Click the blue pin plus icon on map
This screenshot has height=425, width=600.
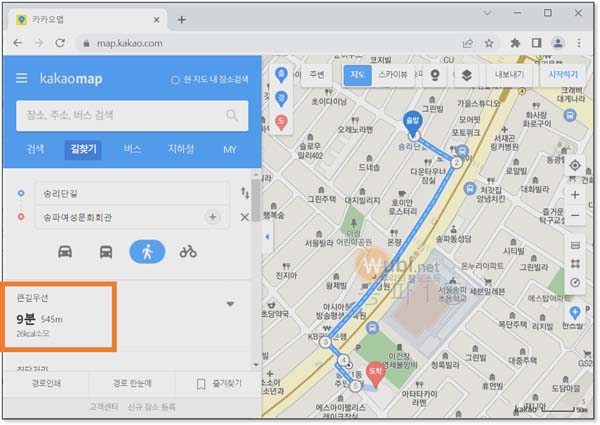[575, 313]
